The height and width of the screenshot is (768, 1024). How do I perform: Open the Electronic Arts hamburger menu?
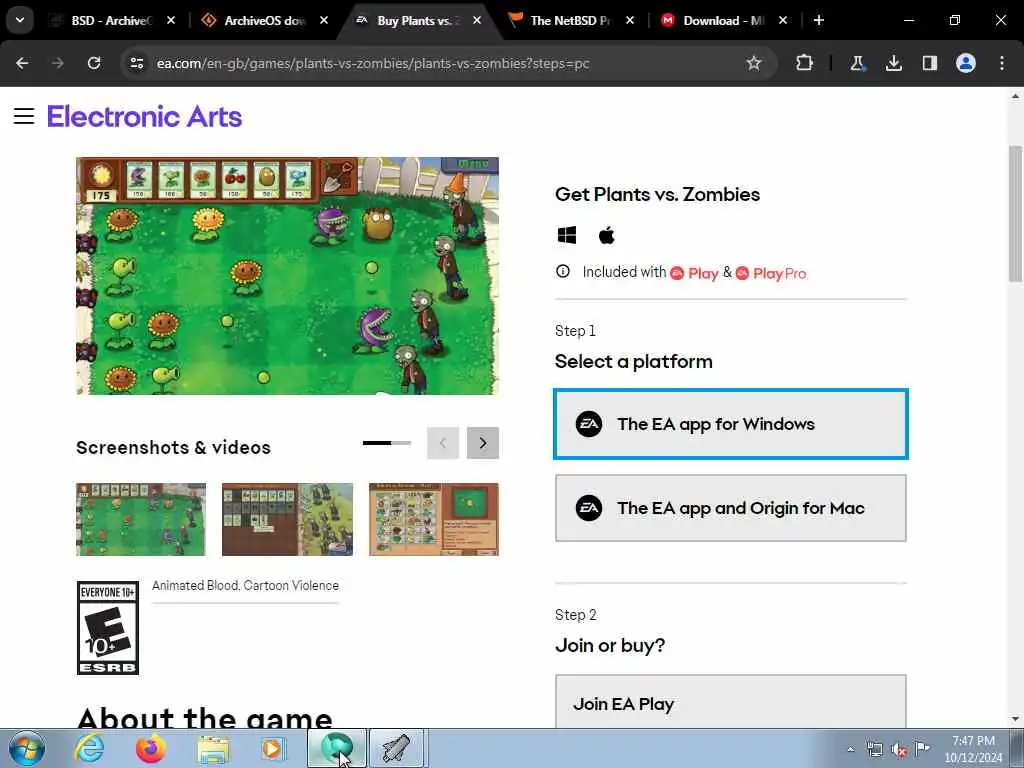pyautogui.click(x=24, y=116)
